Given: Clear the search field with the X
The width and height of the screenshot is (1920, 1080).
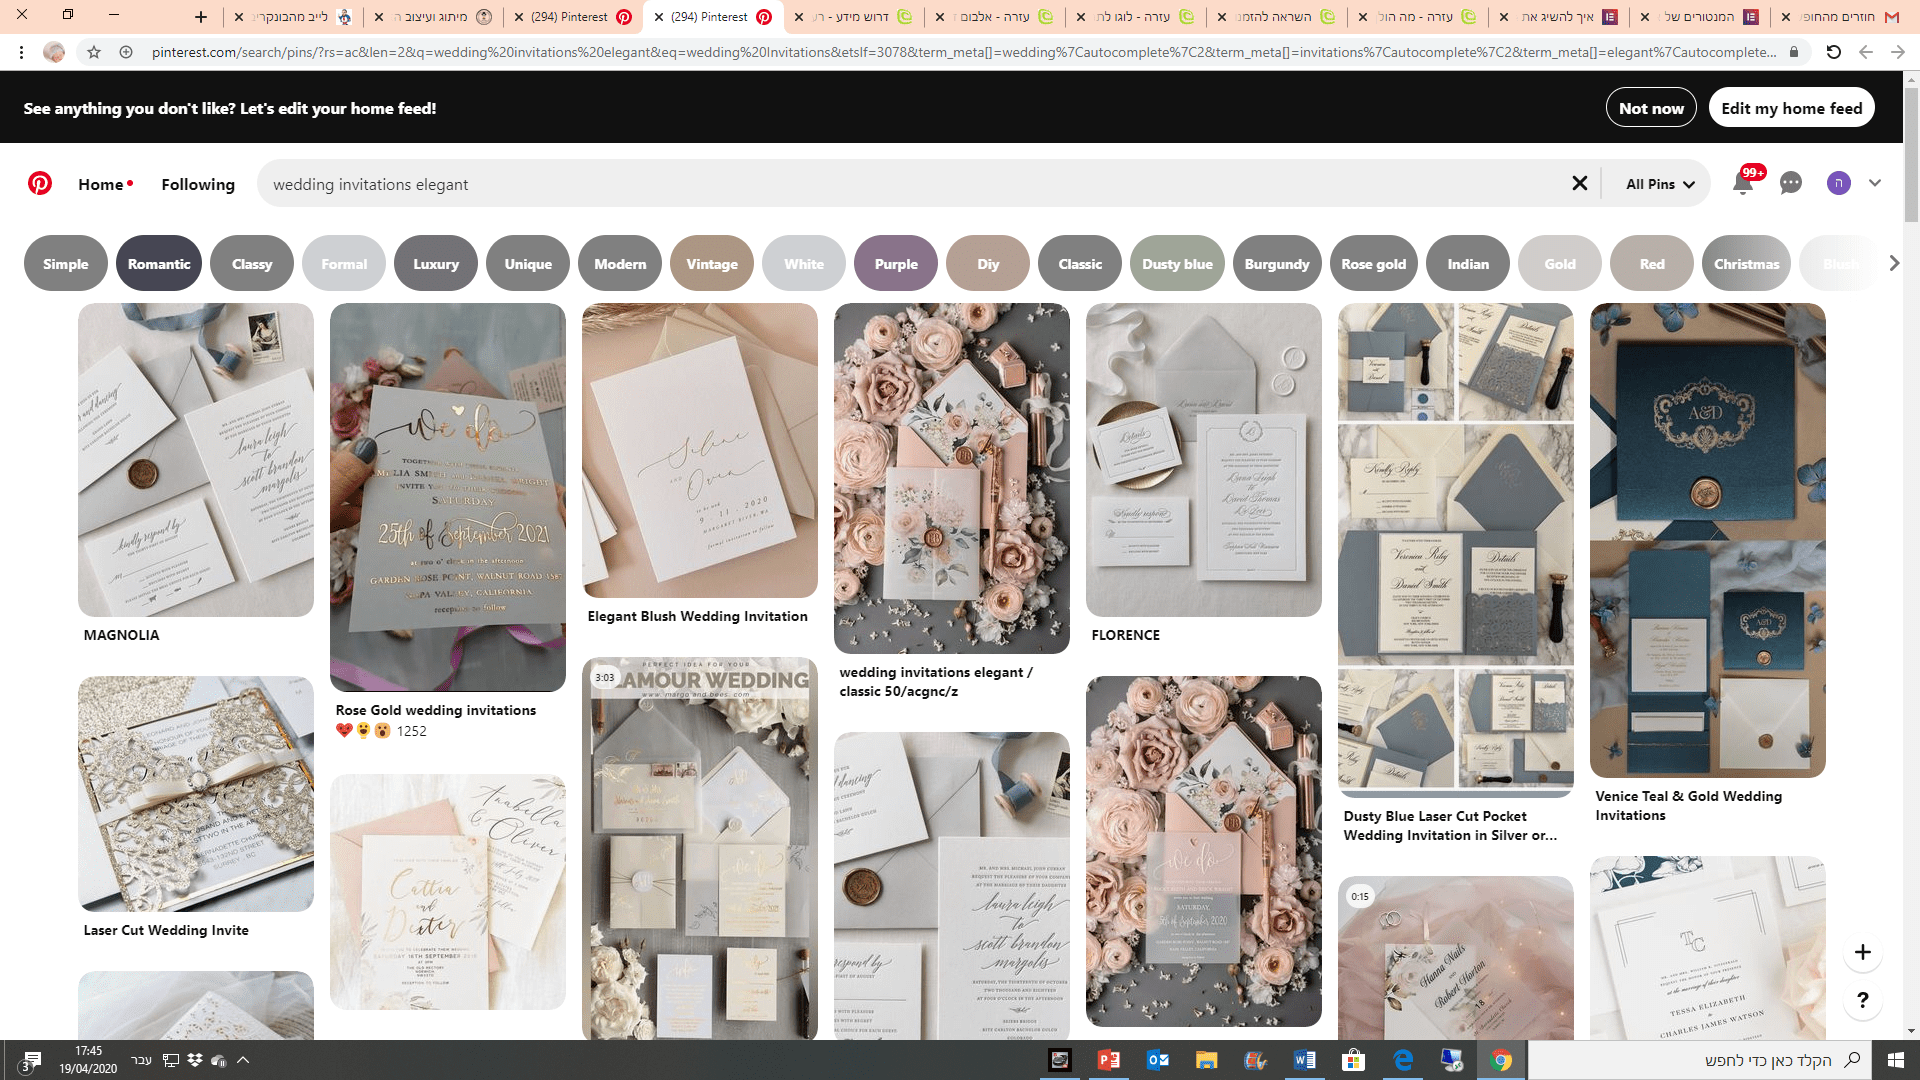Looking at the screenshot, I should tap(1579, 184).
